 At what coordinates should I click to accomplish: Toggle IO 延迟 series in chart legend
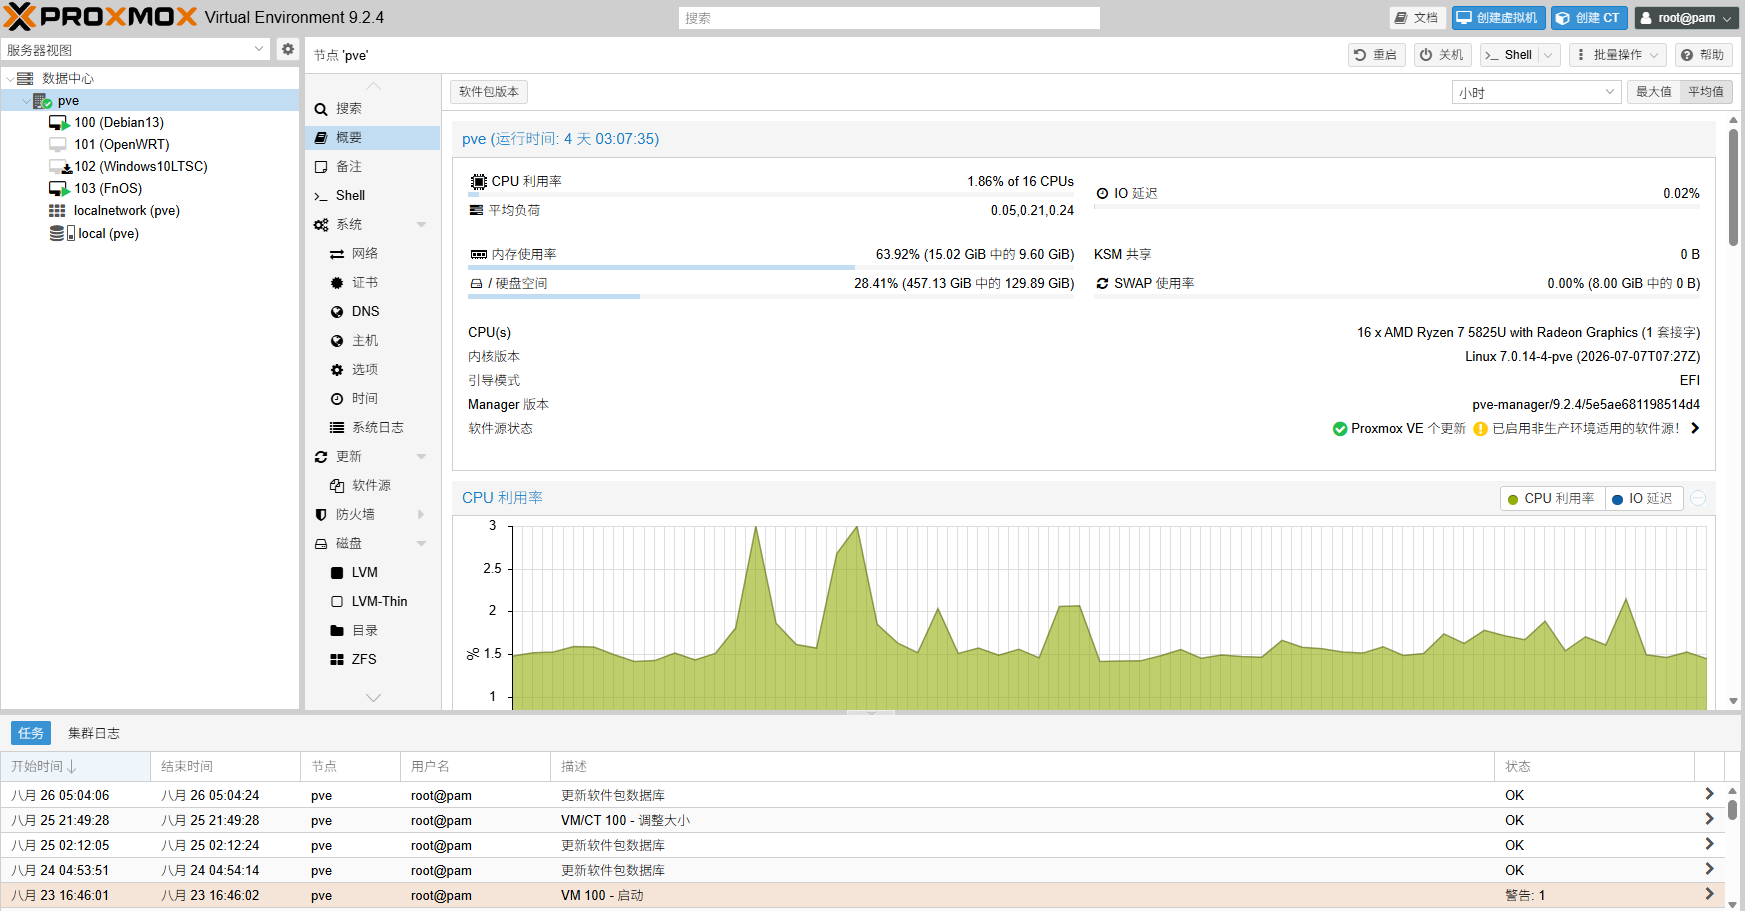pyautogui.click(x=1643, y=498)
